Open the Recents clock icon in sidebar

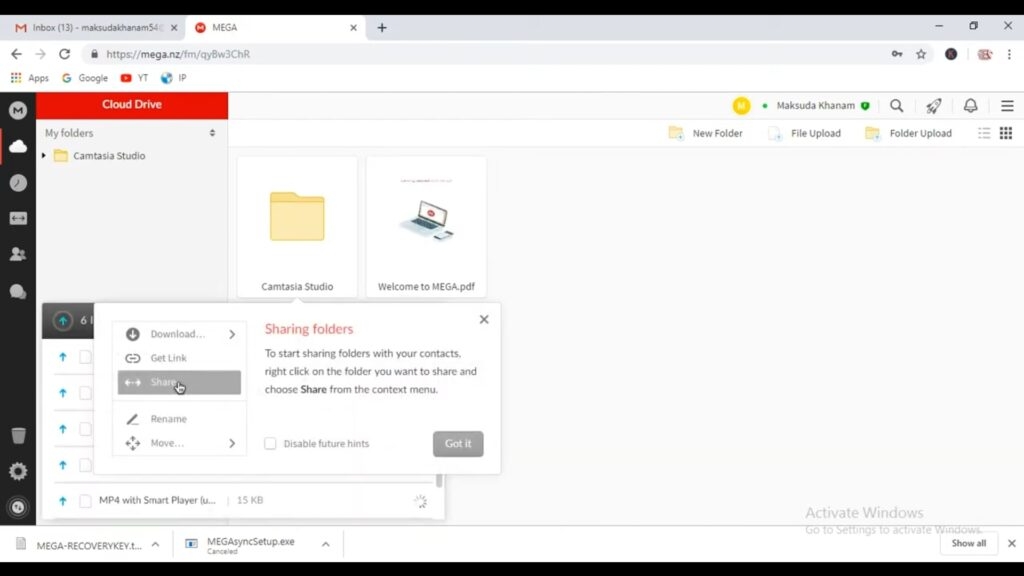tap(18, 183)
